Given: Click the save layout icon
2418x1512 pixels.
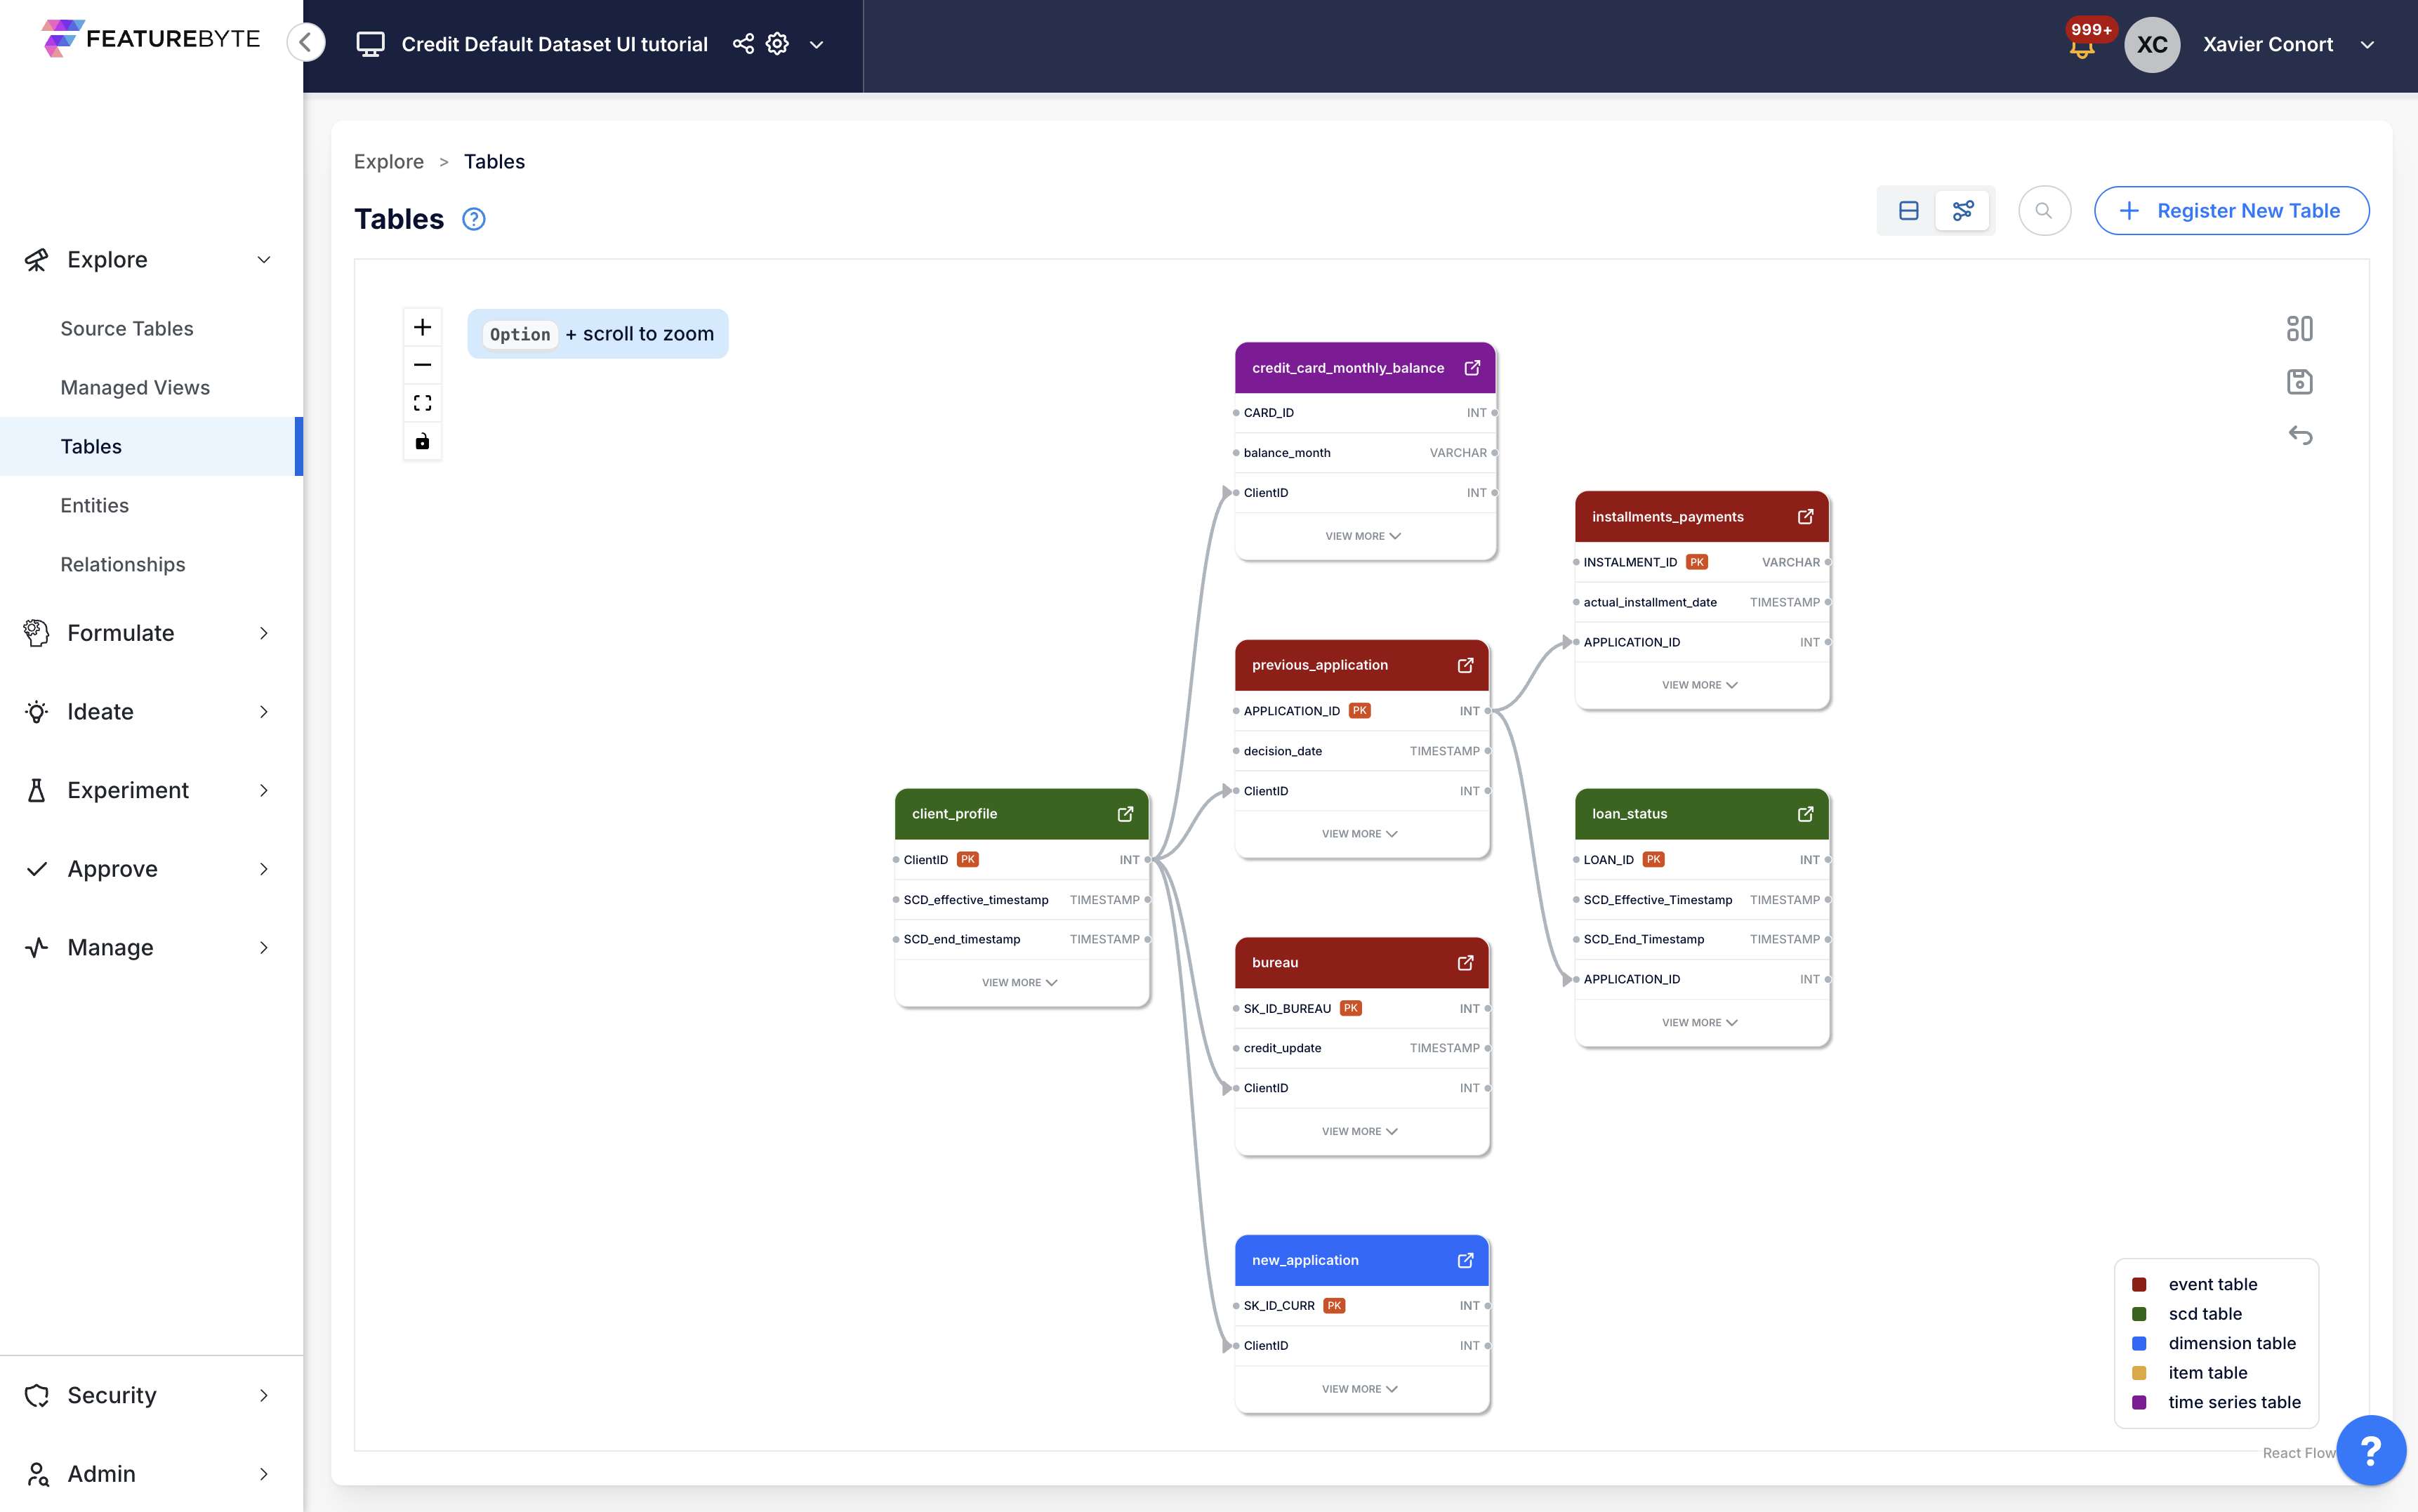Looking at the screenshot, I should [x=2299, y=382].
